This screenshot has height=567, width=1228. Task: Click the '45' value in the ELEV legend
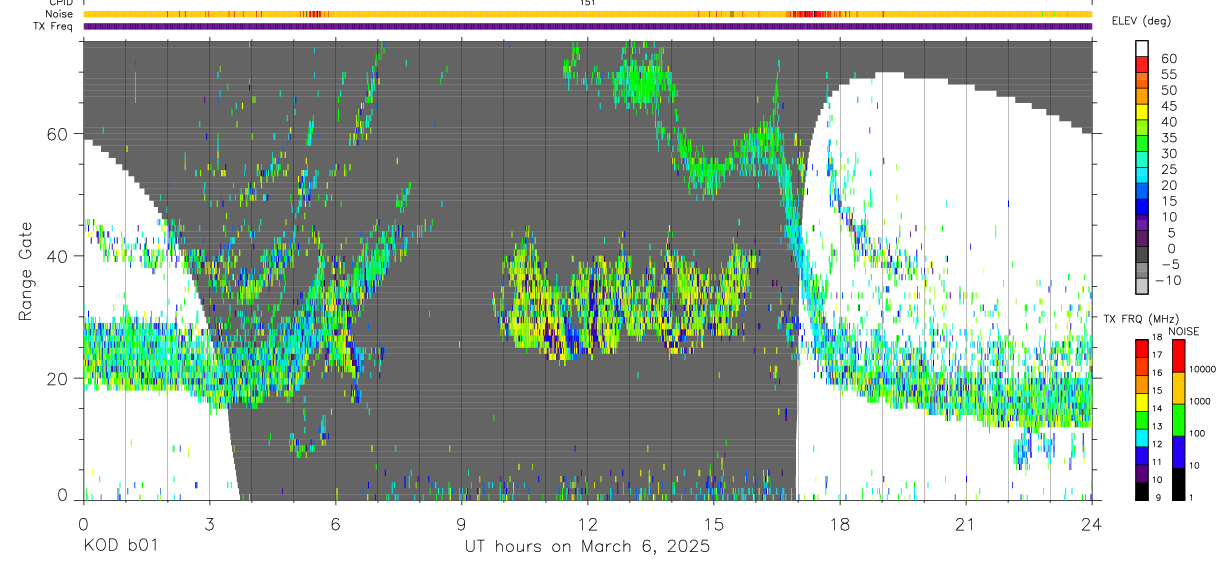(x=1168, y=105)
